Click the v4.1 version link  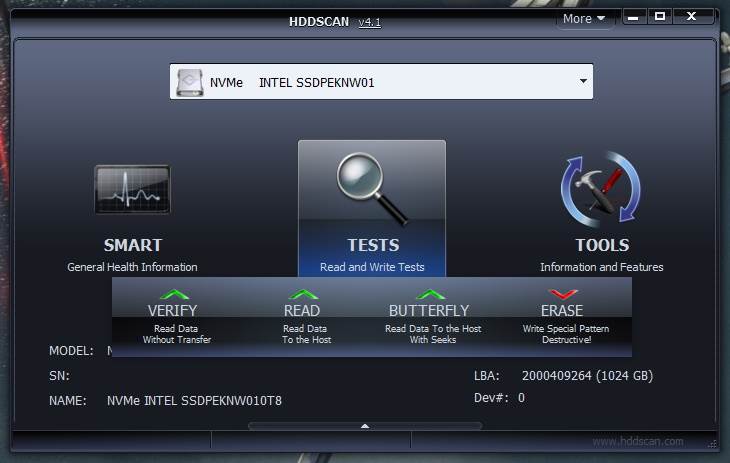pyautogui.click(x=369, y=22)
